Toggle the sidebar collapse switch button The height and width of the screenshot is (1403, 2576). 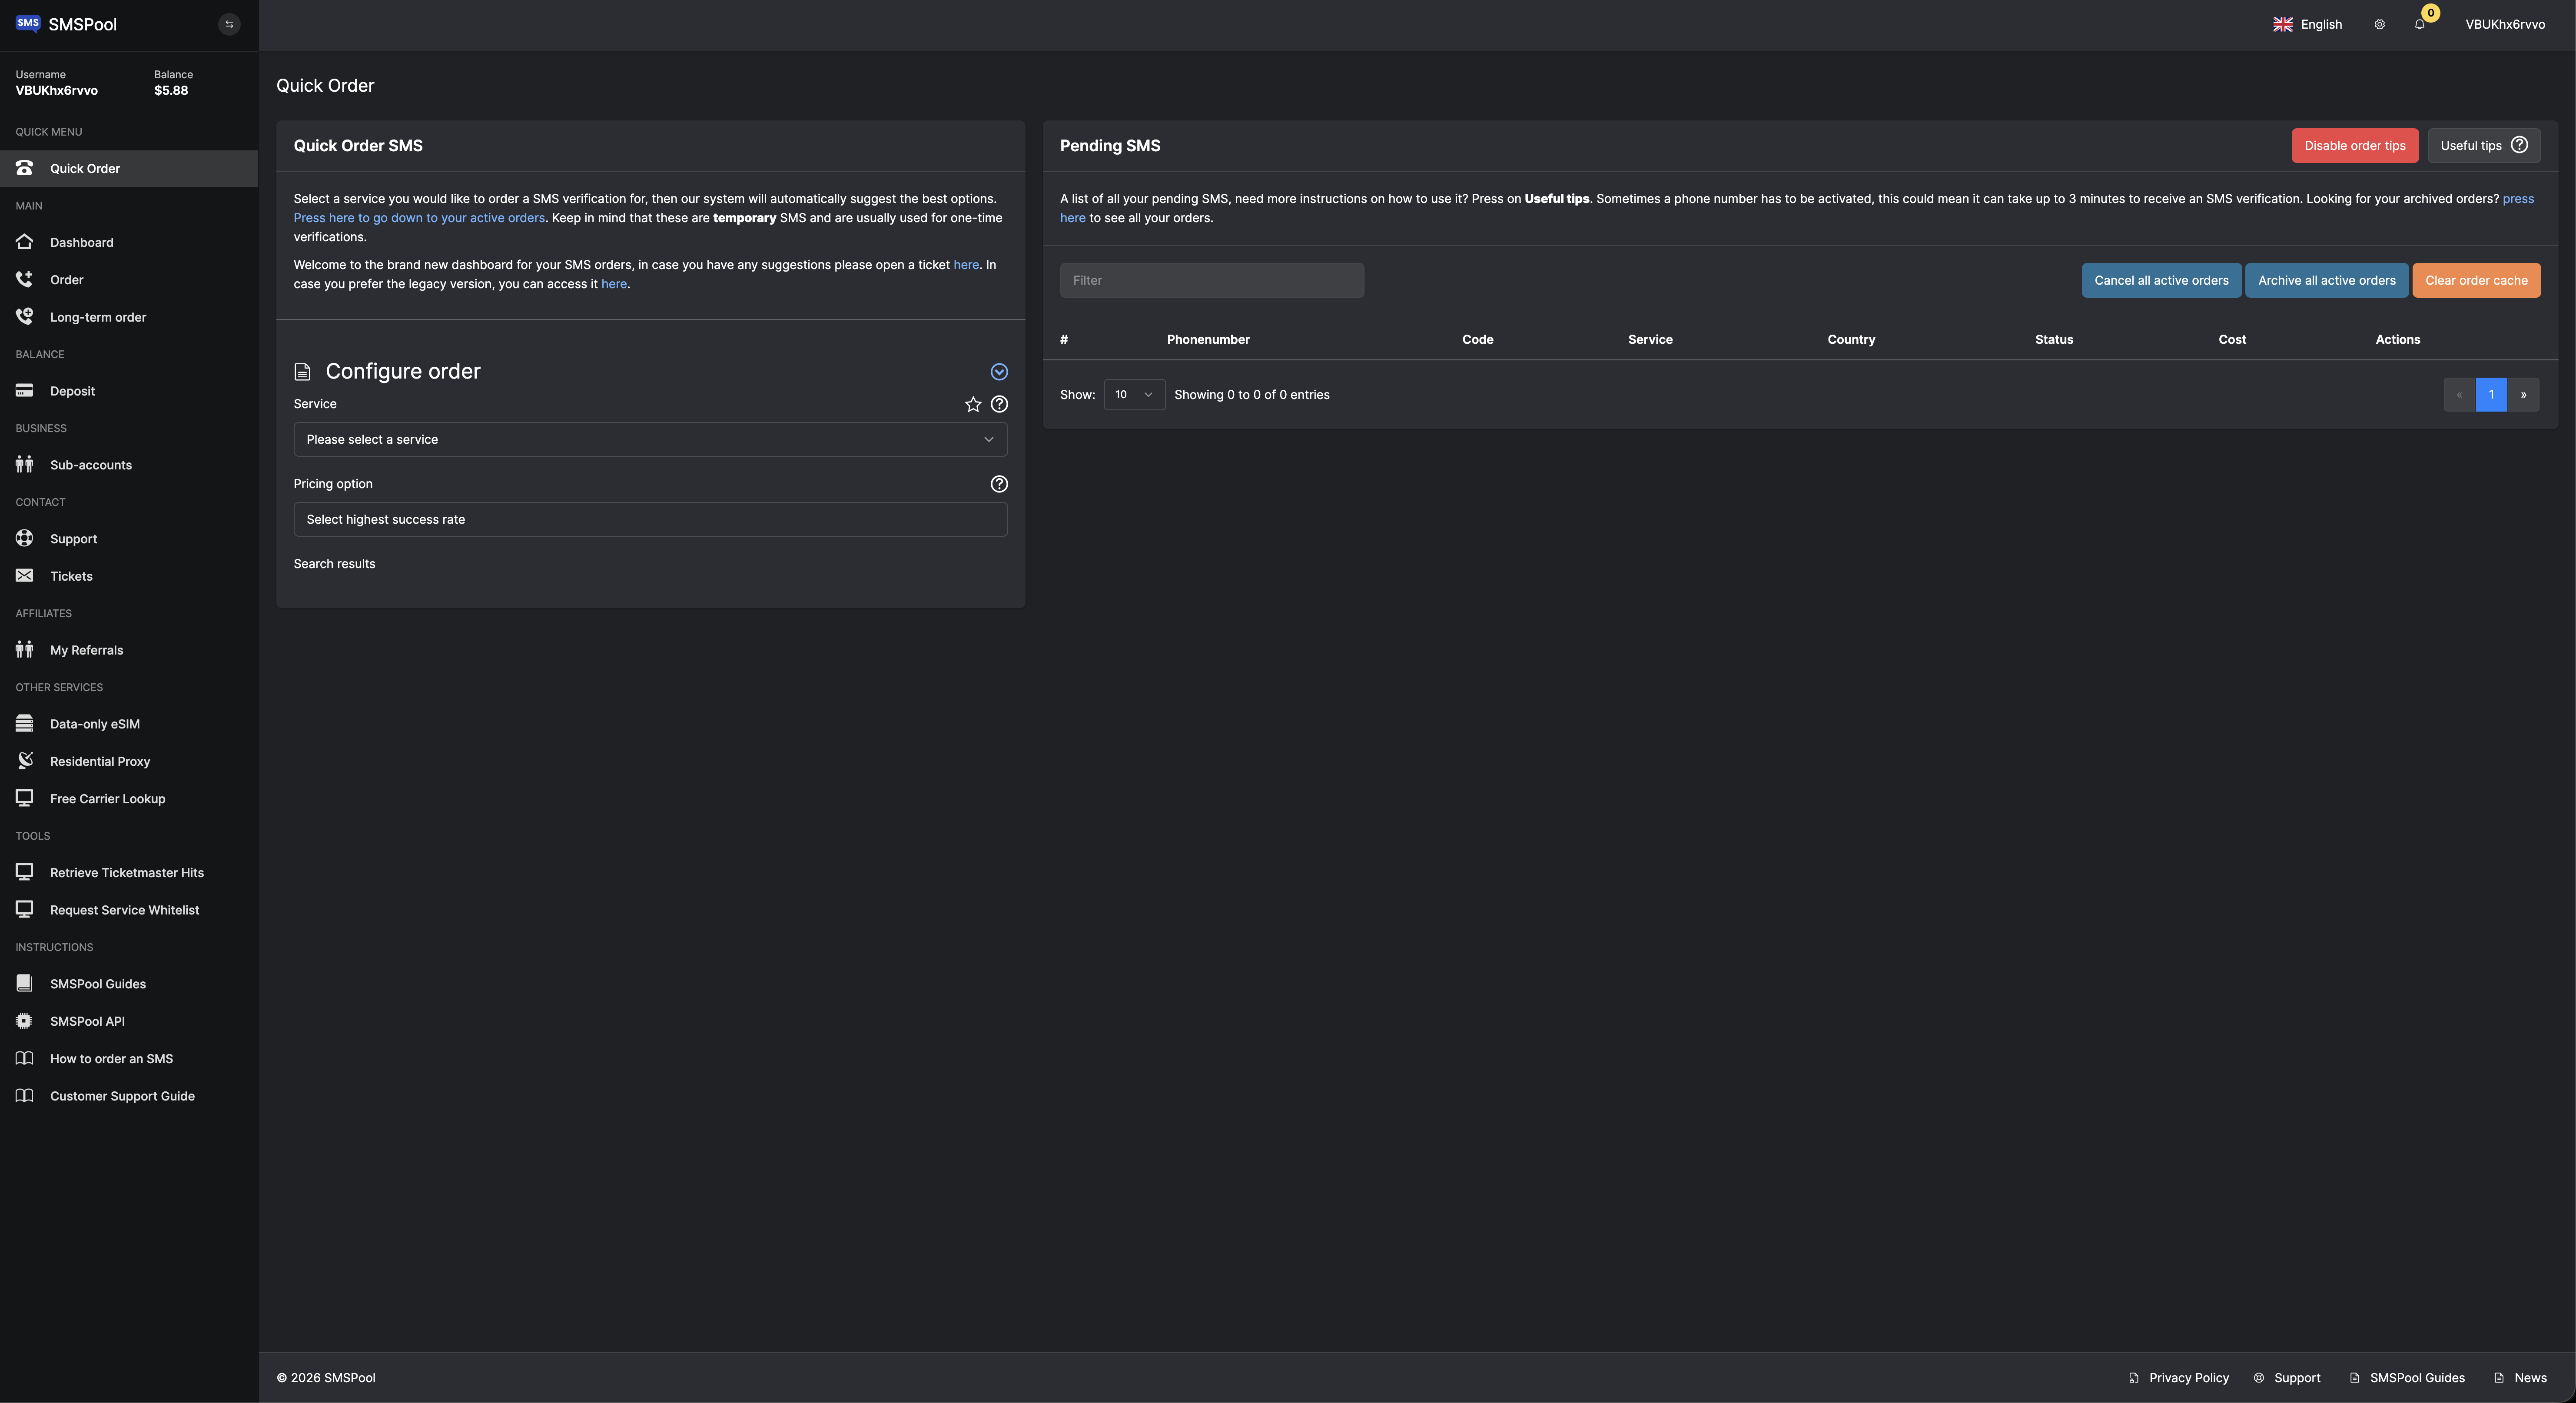point(229,23)
